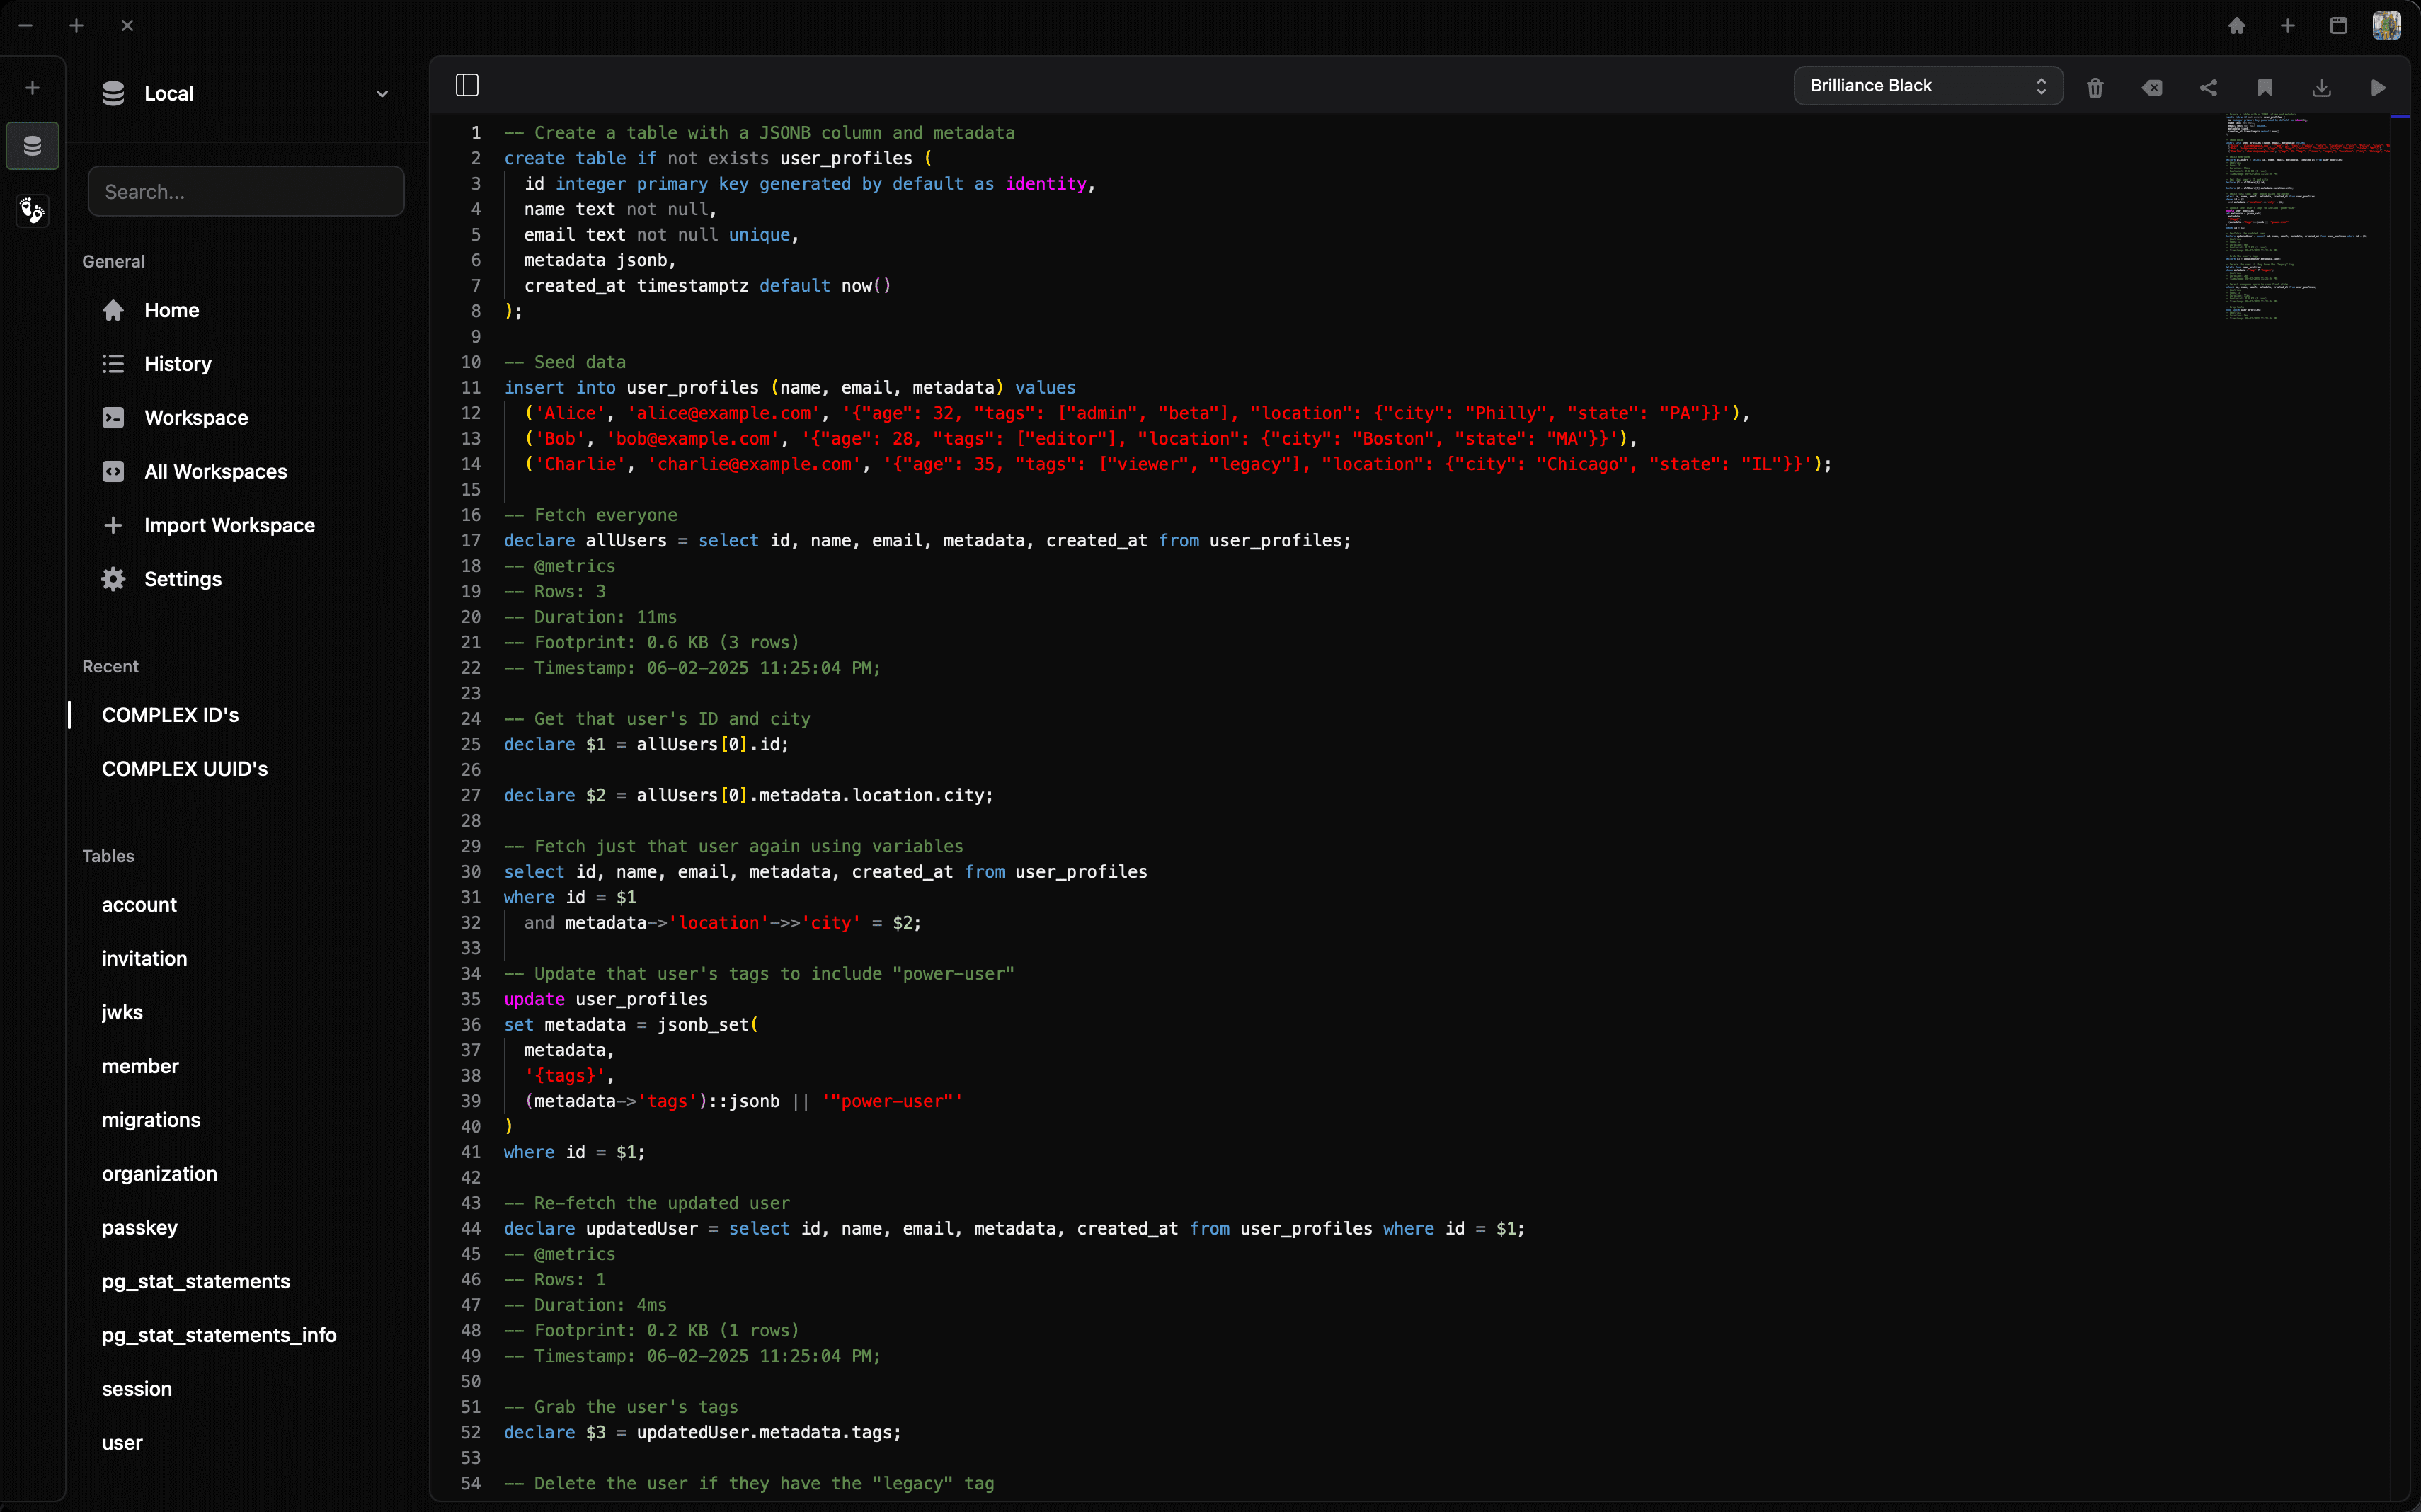Select the invitation table
Viewport: 2421px width, 1512px height.
(x=144, y=958)
